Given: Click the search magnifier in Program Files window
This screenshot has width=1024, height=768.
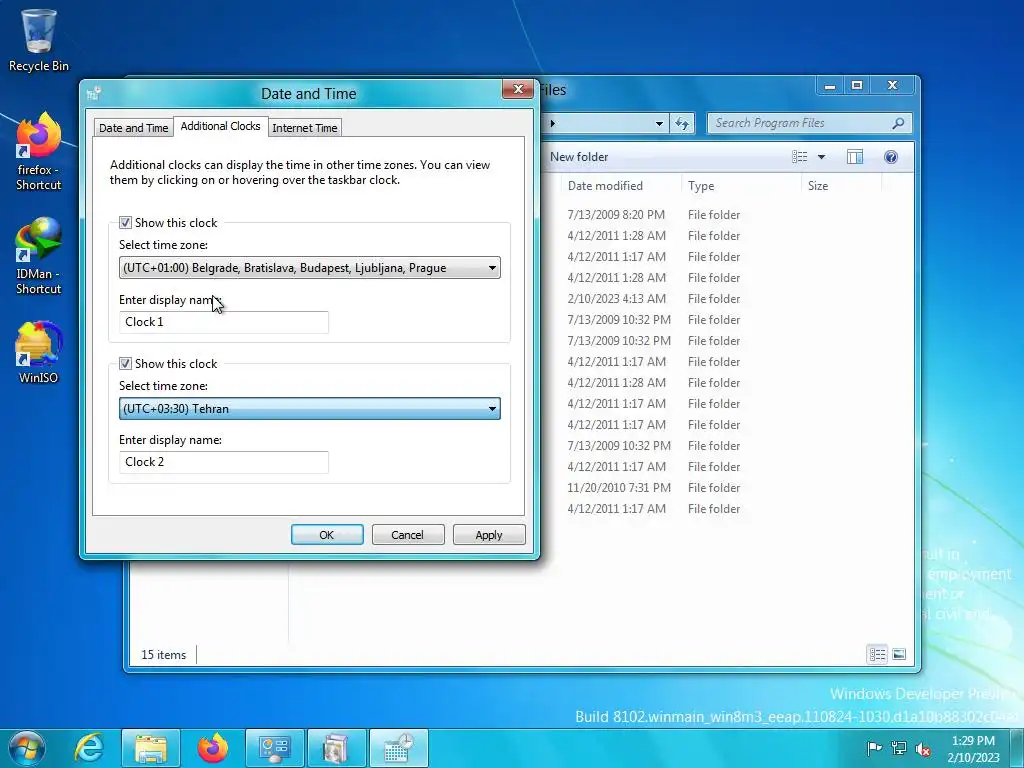Looking at the screenshot, I should (x=898, y=123).
